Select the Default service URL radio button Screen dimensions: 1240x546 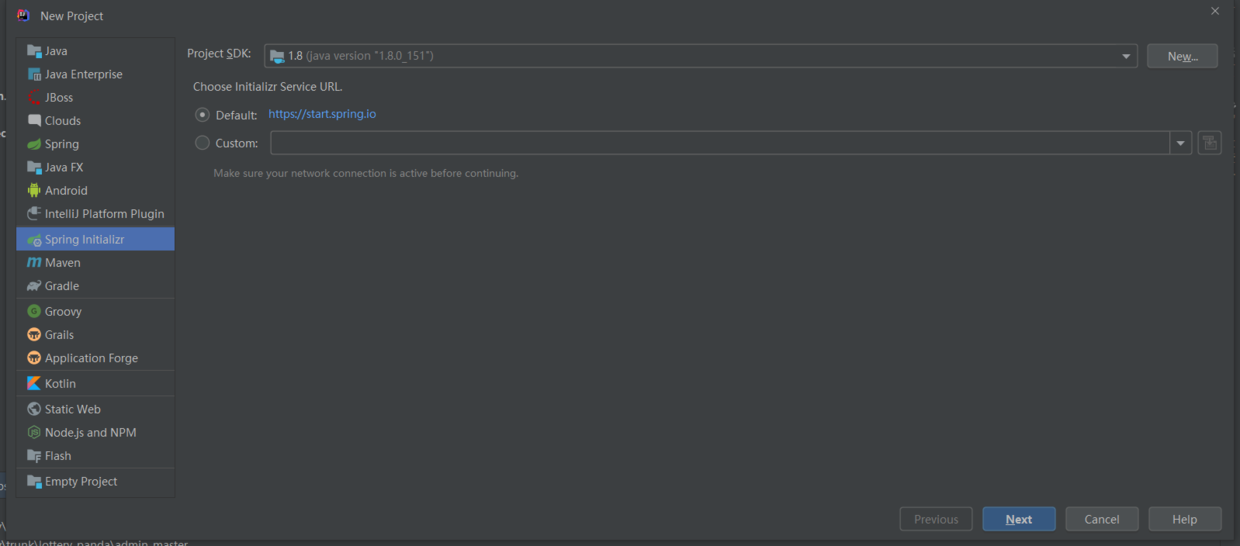(x=203, y=115)
